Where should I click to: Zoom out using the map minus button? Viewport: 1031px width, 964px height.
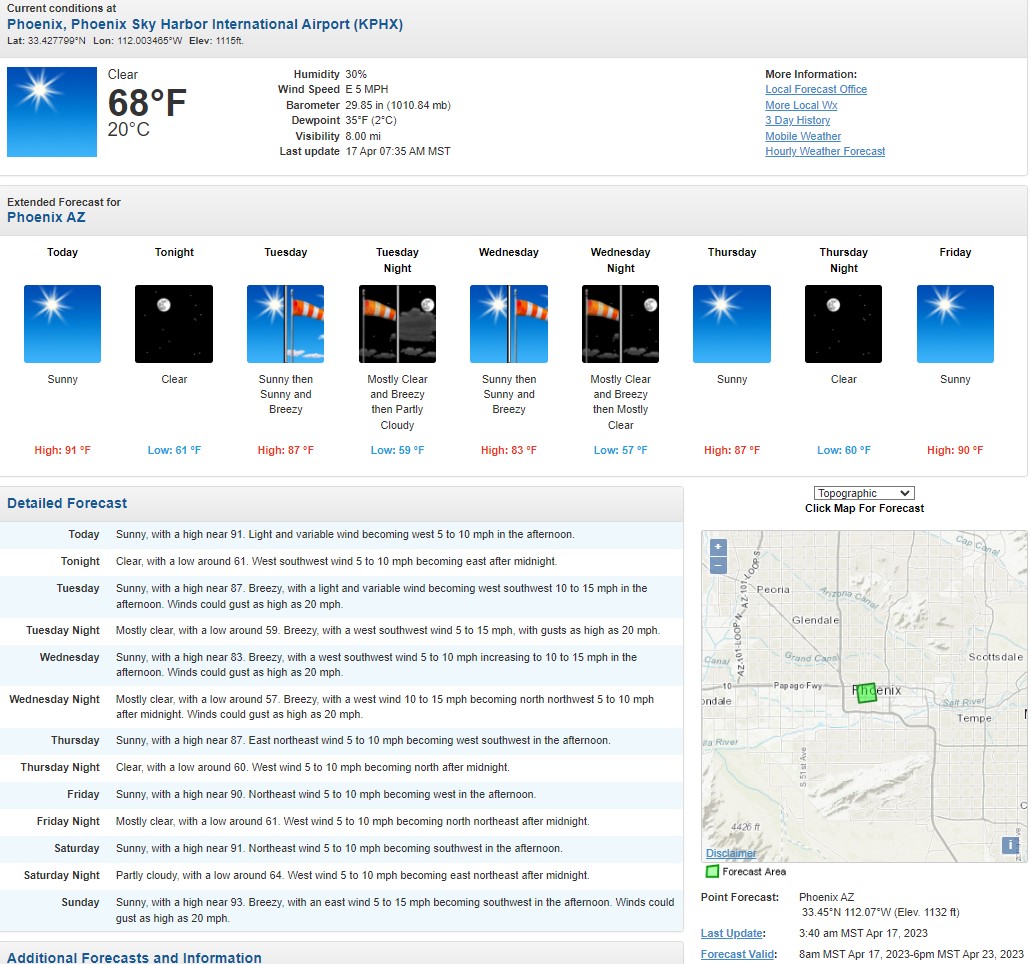[718, 565]
